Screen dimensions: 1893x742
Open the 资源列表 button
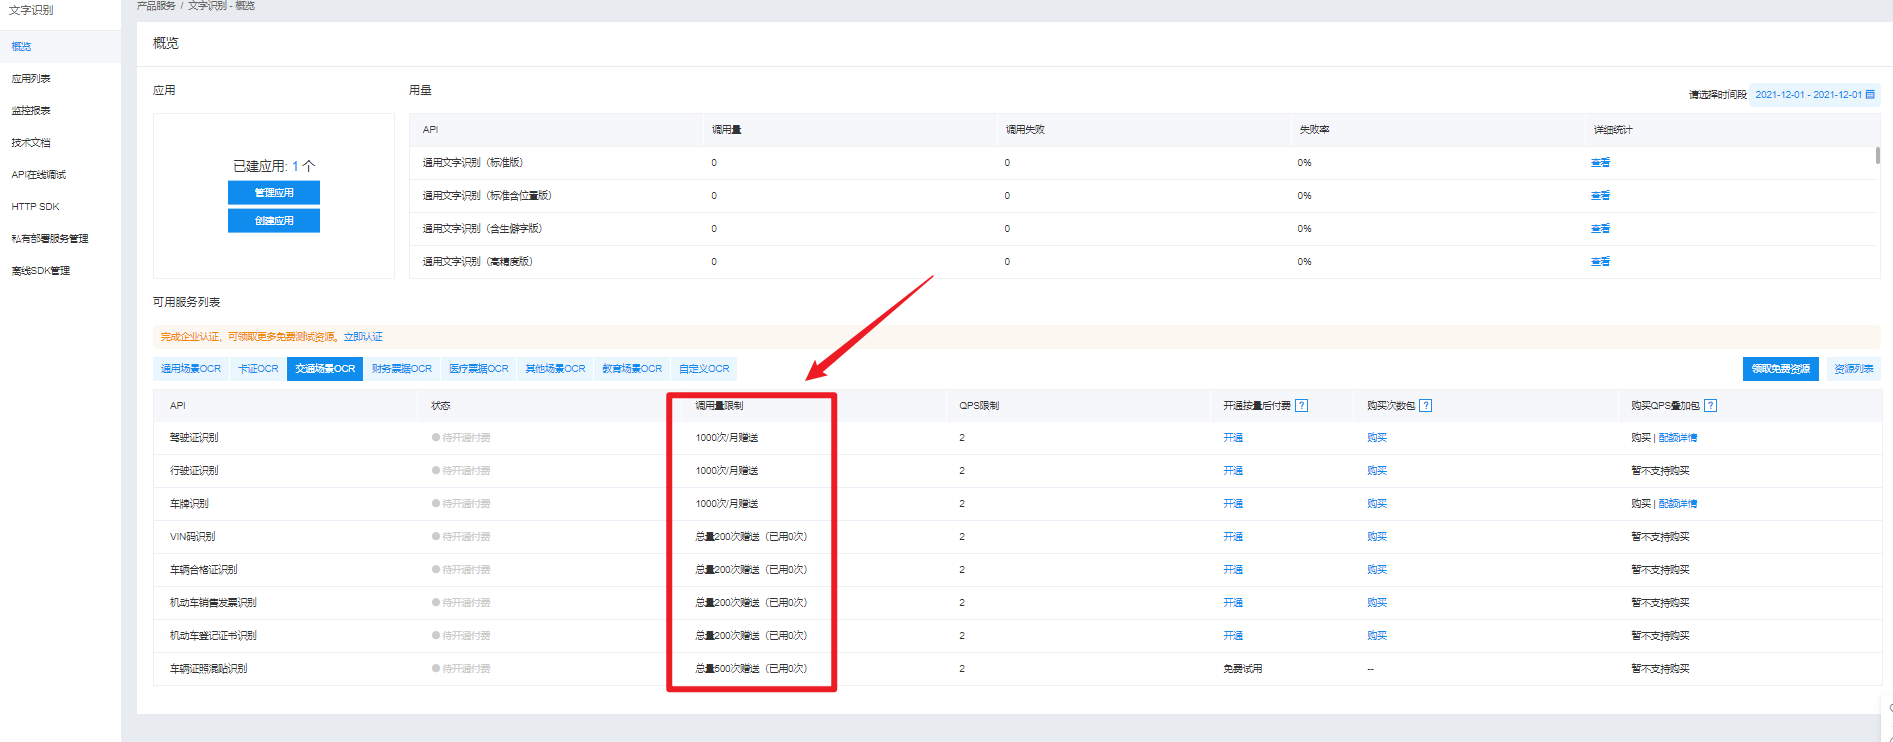(x=1853, y=369)
